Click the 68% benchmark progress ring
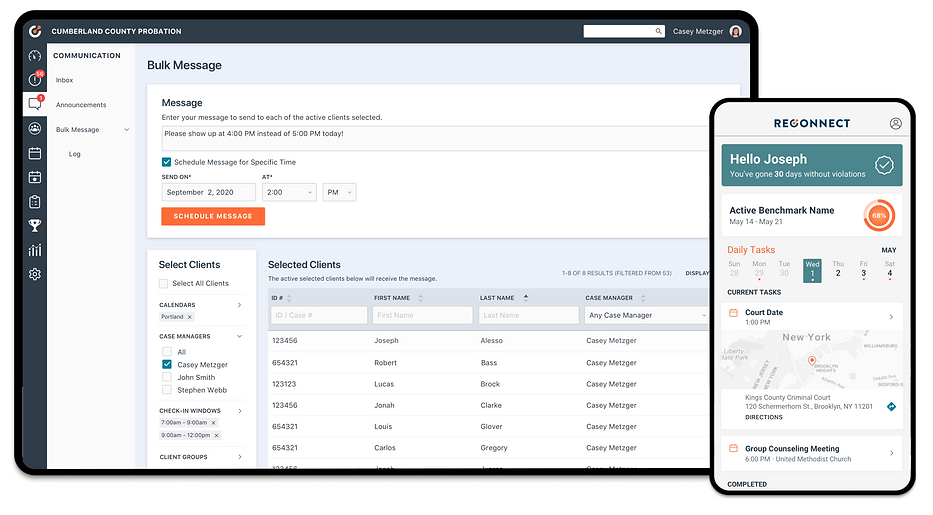Image resolution: width=933 pixels, height=515 pixels. click(x=879, y=215)
